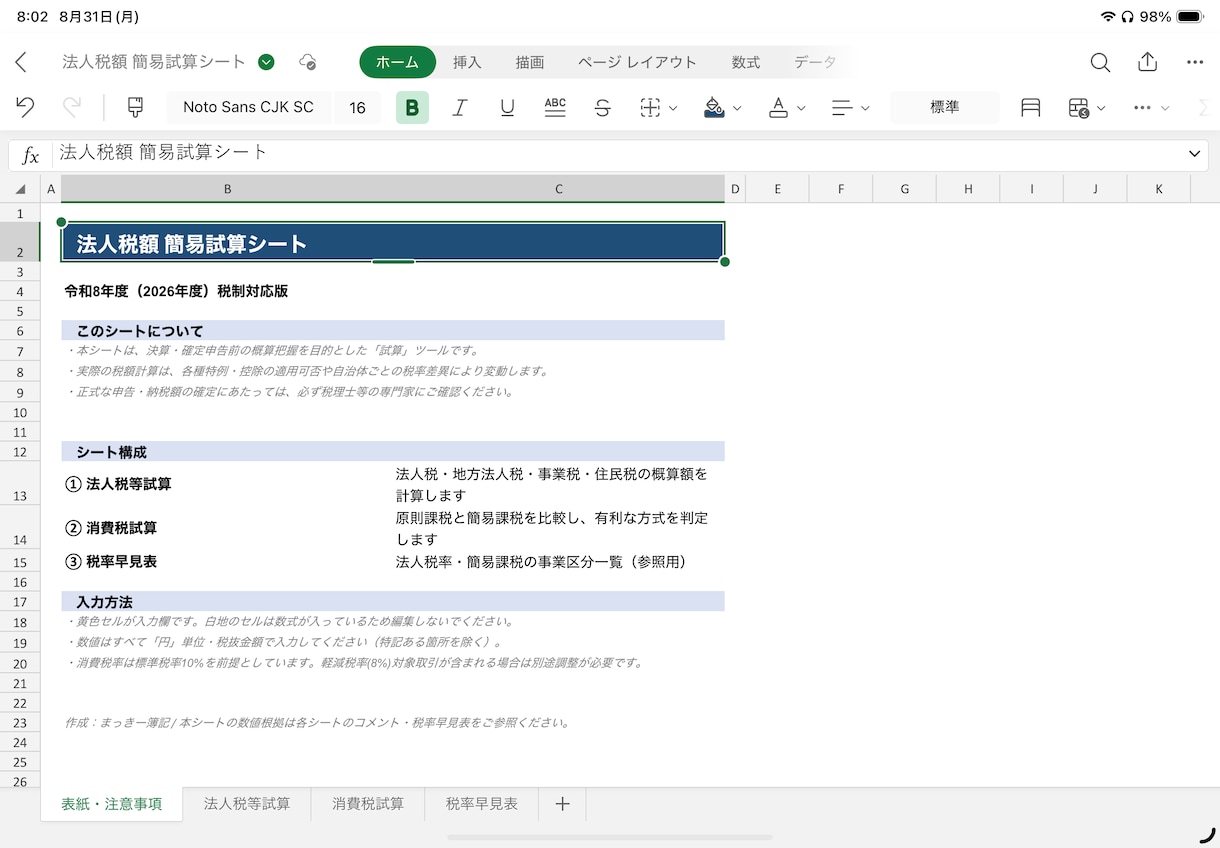Tap the workbook title 法人税額 簡易試算シート
Screen dimensions: 1220x848
point(154,62)
